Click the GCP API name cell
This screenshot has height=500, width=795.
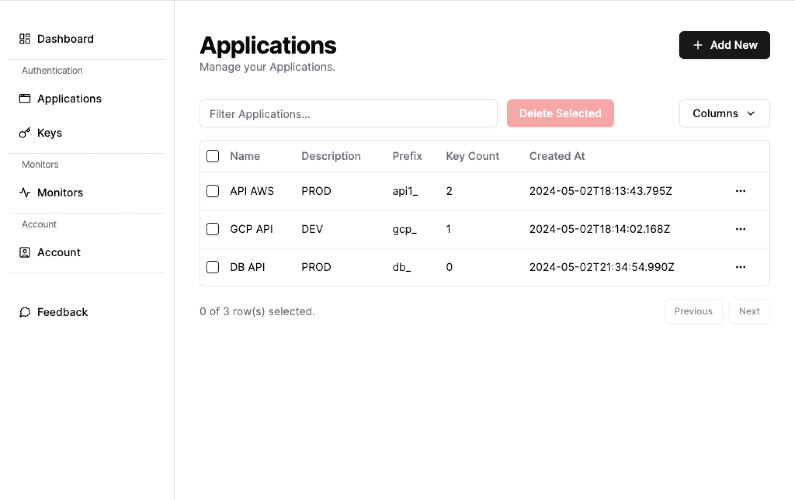[x=251, y=229]
